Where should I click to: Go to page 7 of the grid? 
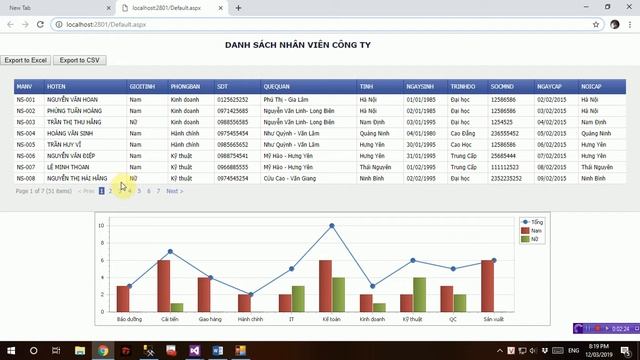coord(158,191)
